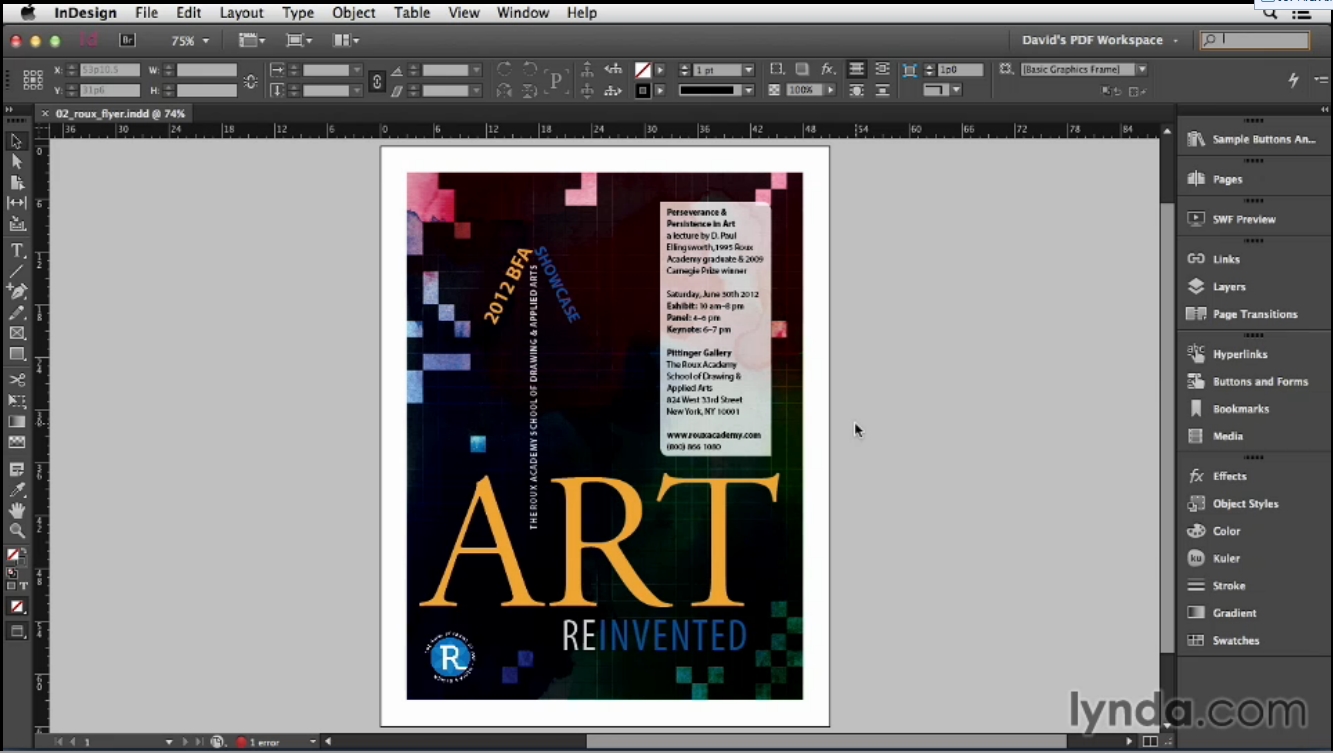
Task: Select the Free Transform tool
Action: tap(17, 401)
